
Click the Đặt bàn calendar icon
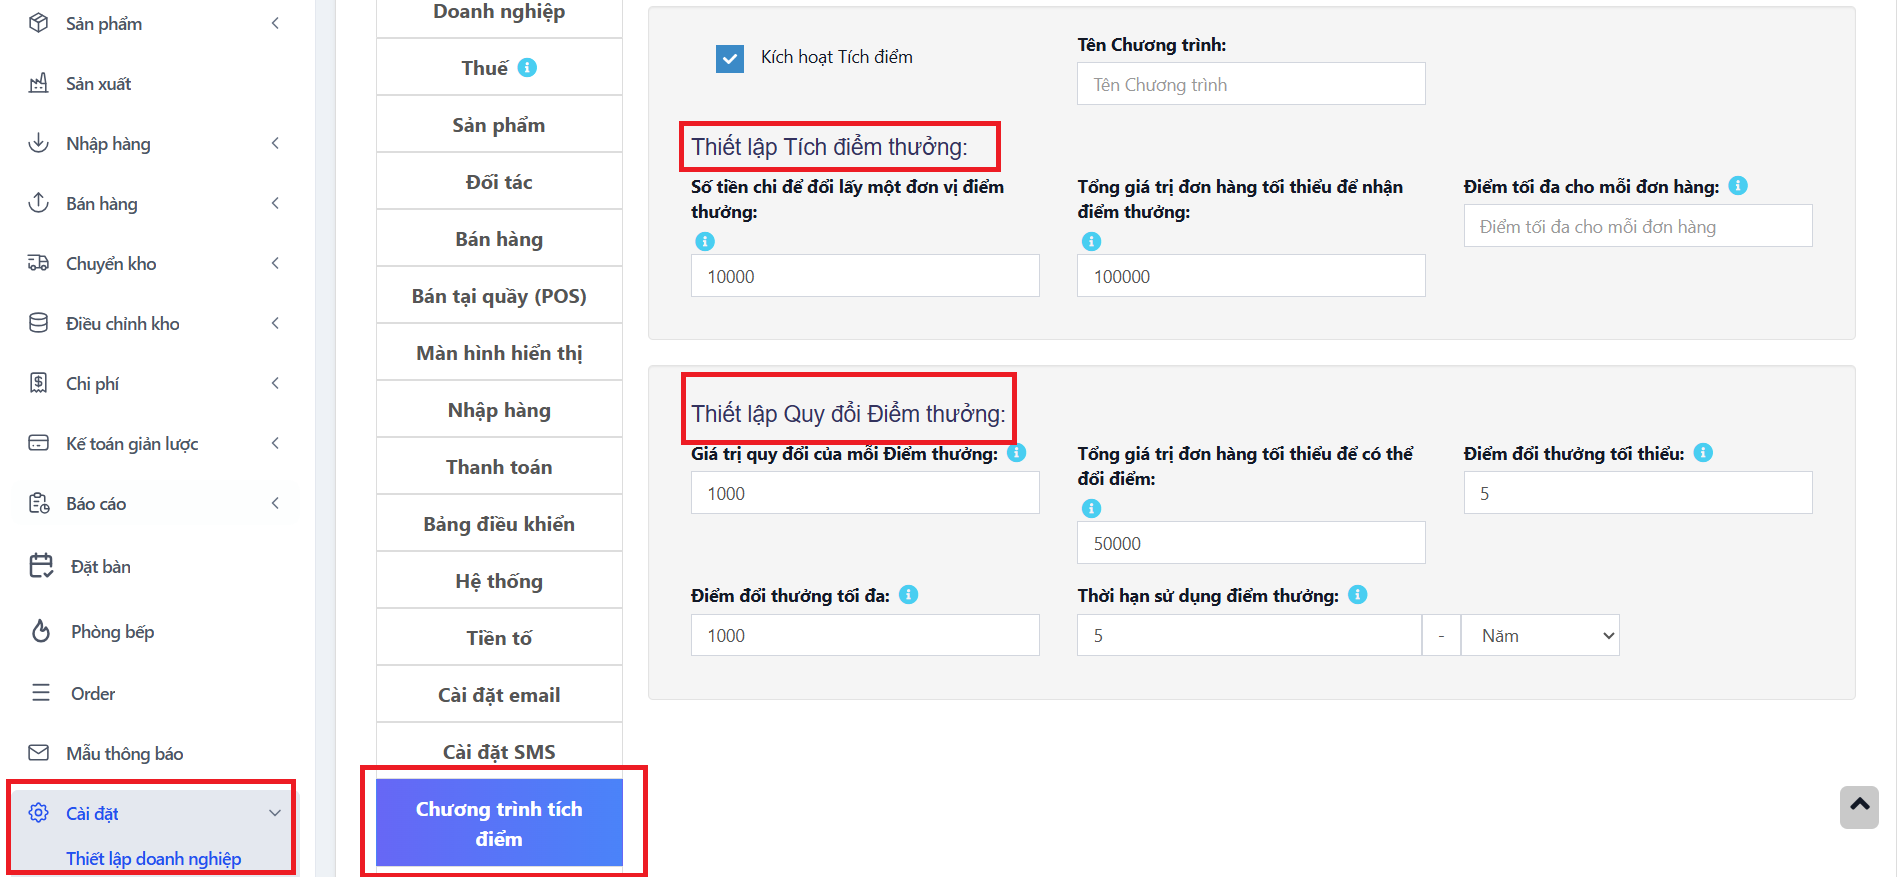tap(41, 566)
